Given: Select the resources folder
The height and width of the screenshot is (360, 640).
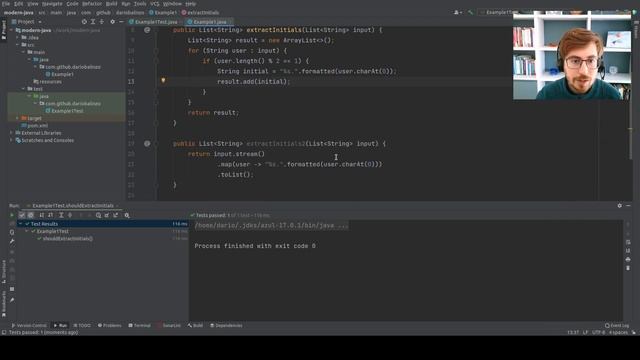Looking at the screenshot, I should pos(47,82).
